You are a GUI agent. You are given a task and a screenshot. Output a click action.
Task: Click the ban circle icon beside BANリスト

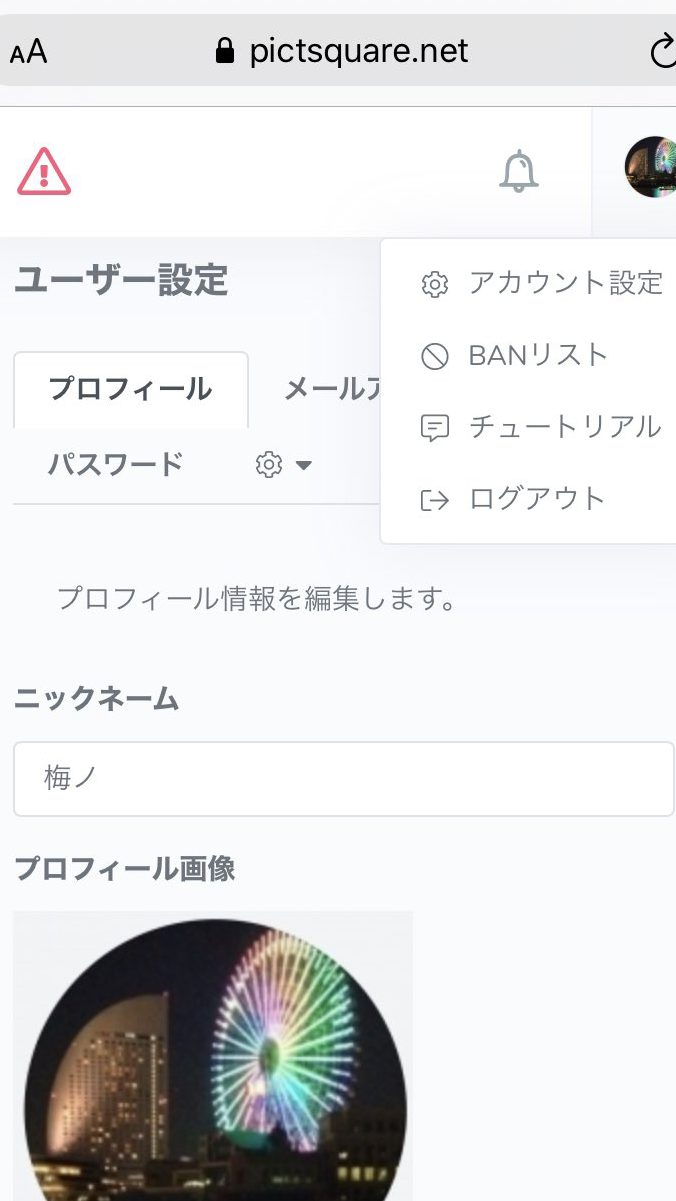(435, 356)
